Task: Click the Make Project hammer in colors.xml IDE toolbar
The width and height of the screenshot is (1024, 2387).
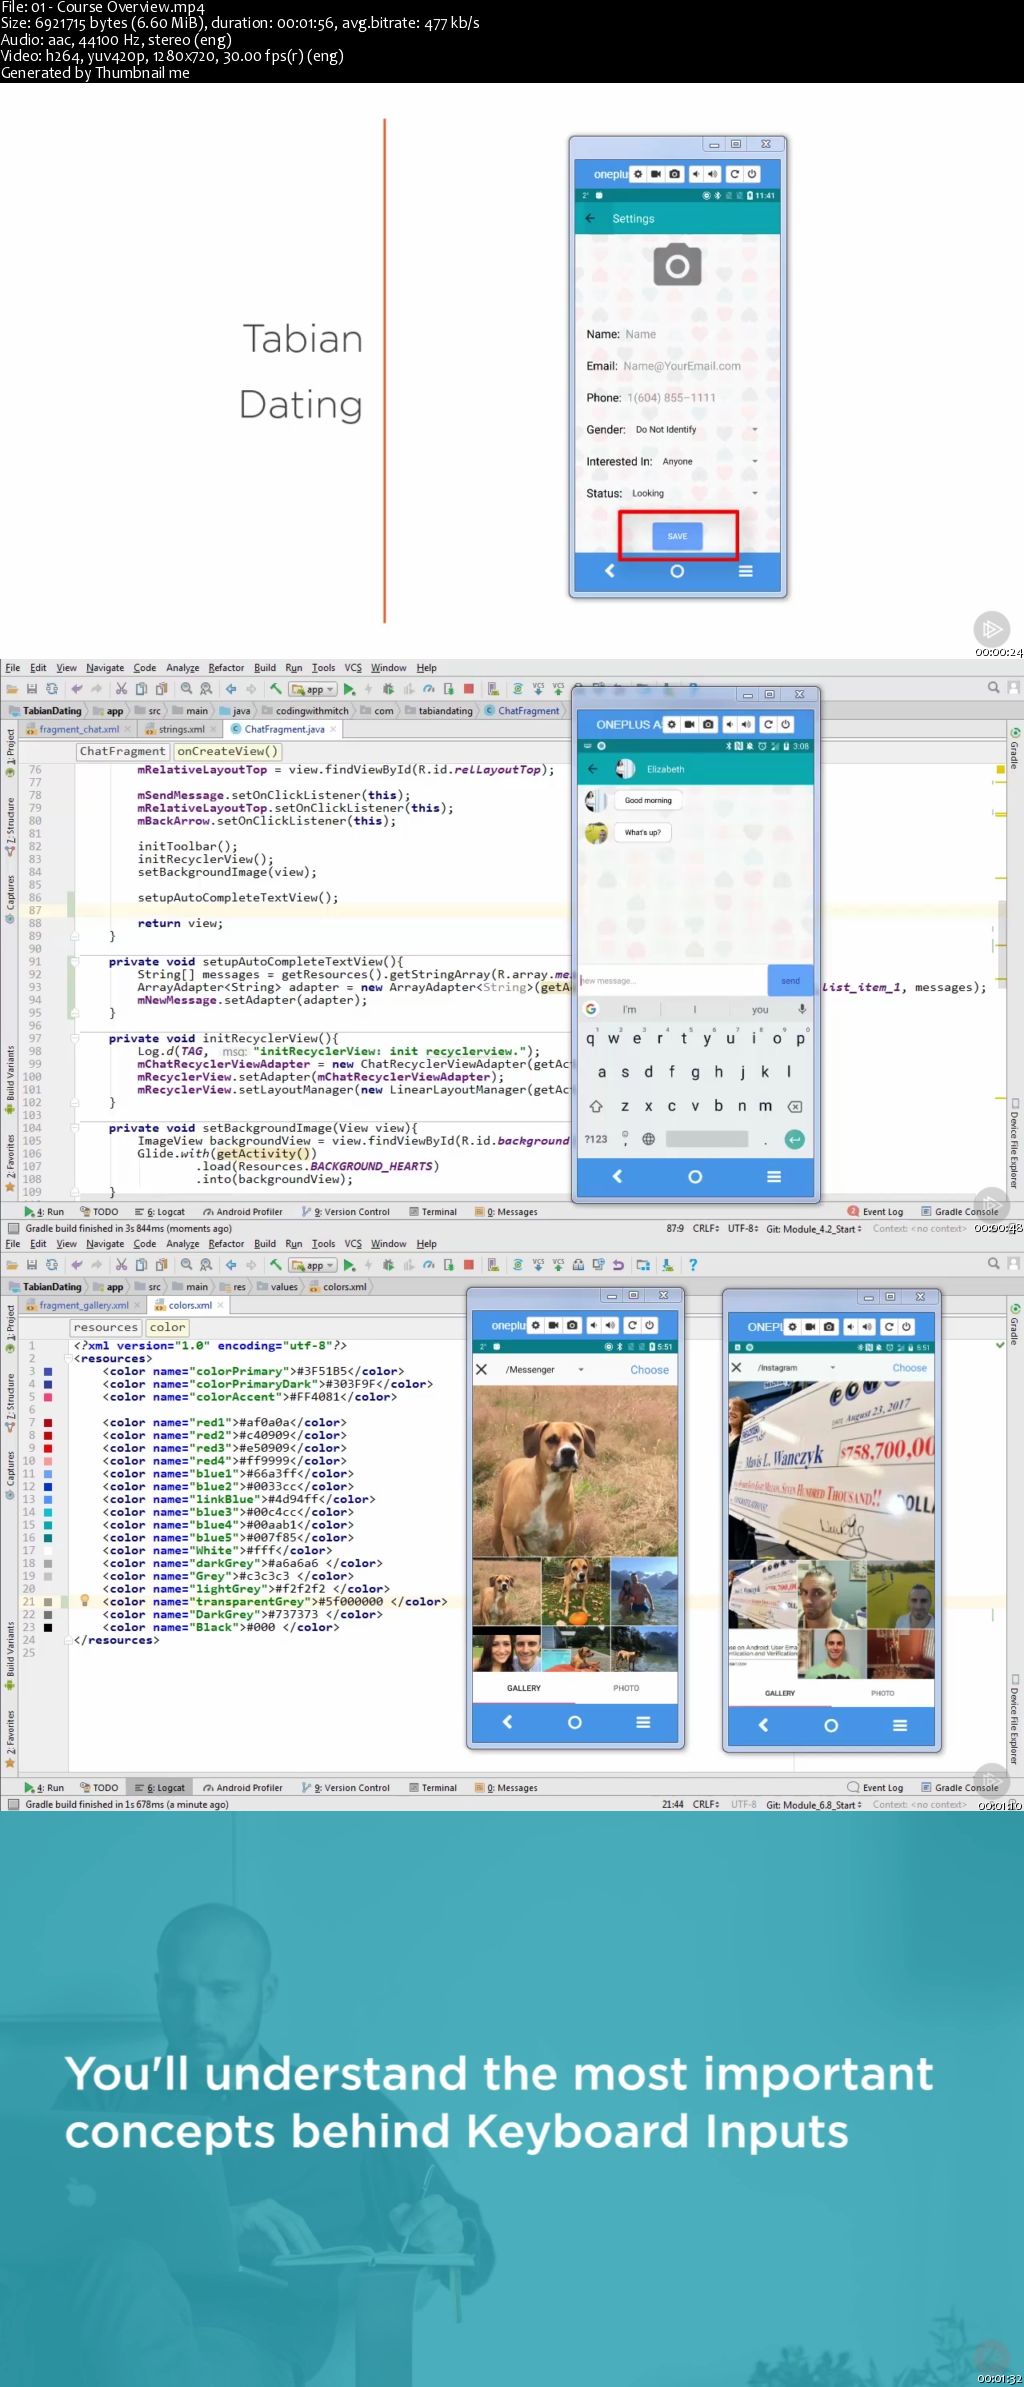Action: tap(275, 1265)
